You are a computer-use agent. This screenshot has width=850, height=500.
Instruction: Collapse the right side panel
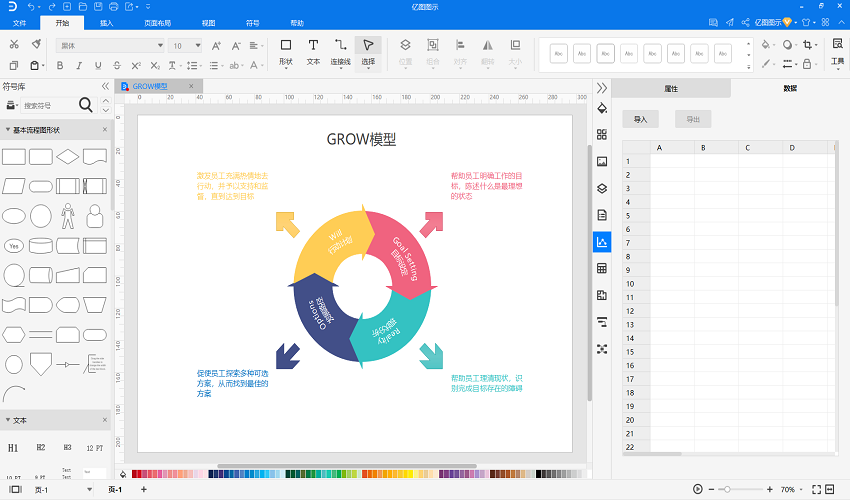coord(602,88)
